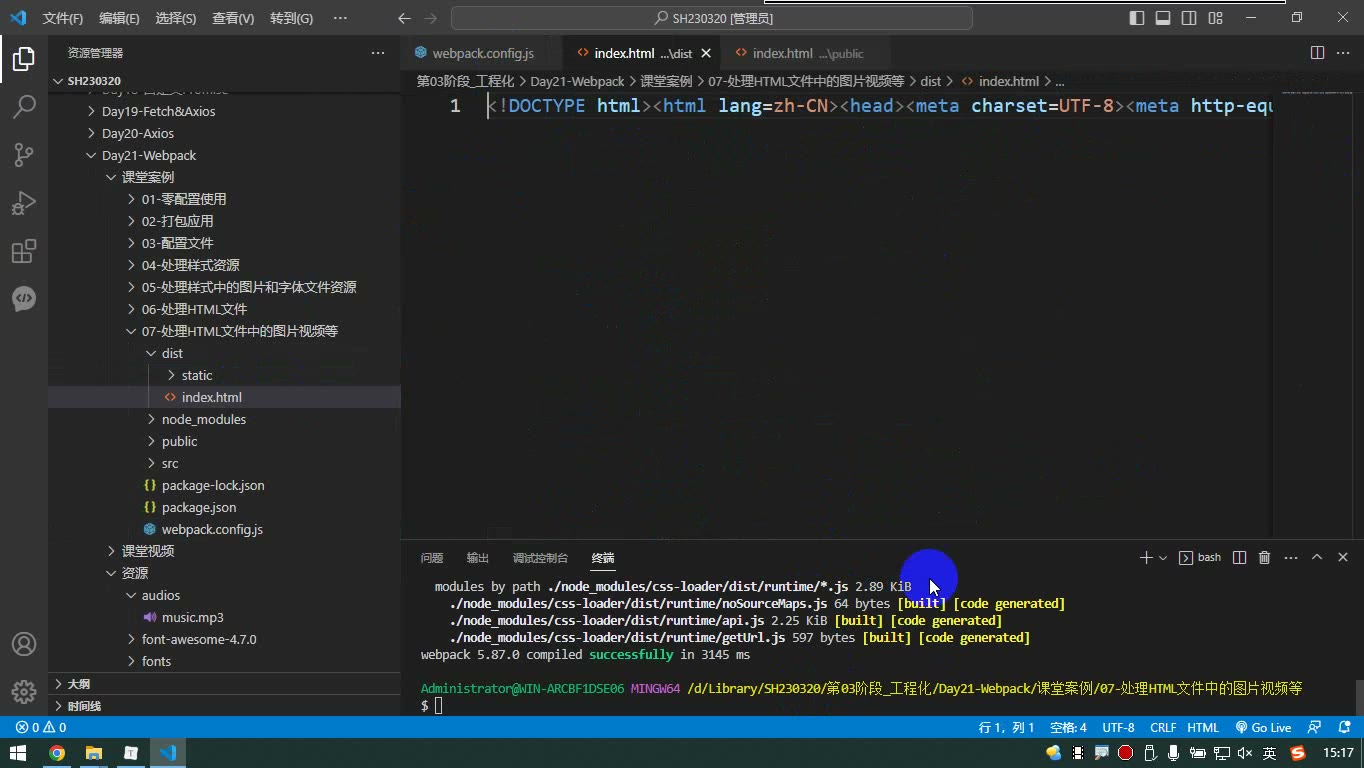Image resolution: width=1364 pixels, height=768 pixels.
Task: Go forward with the navigation arrow
Action: point(431,18)
